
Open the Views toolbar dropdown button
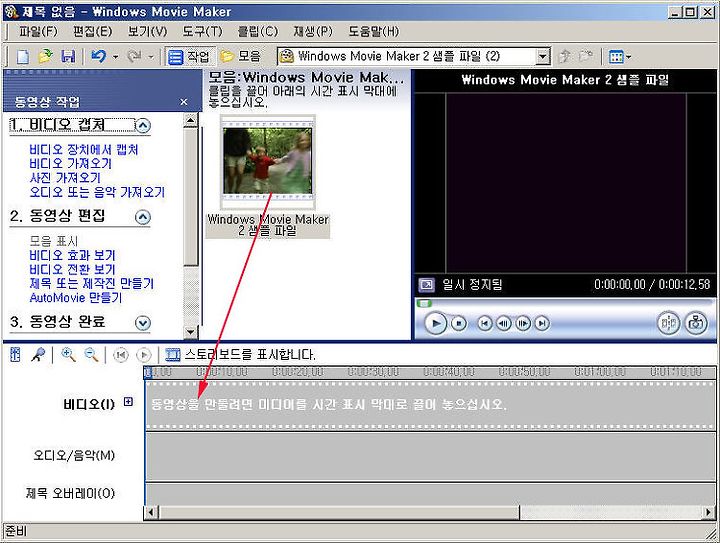tap(619, 57)
